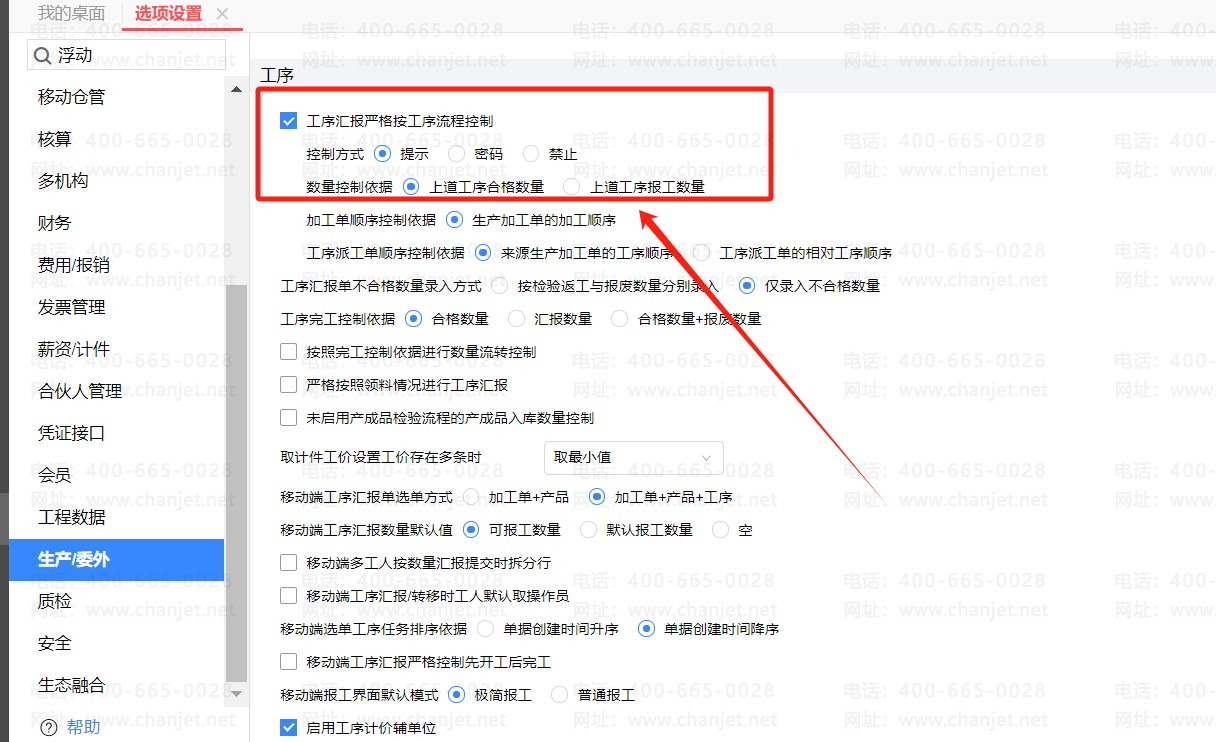The height and width of the screenshot is (742, 1216).
Task: Select 加工单+产品+工序 radio
Action: point(597,497)
